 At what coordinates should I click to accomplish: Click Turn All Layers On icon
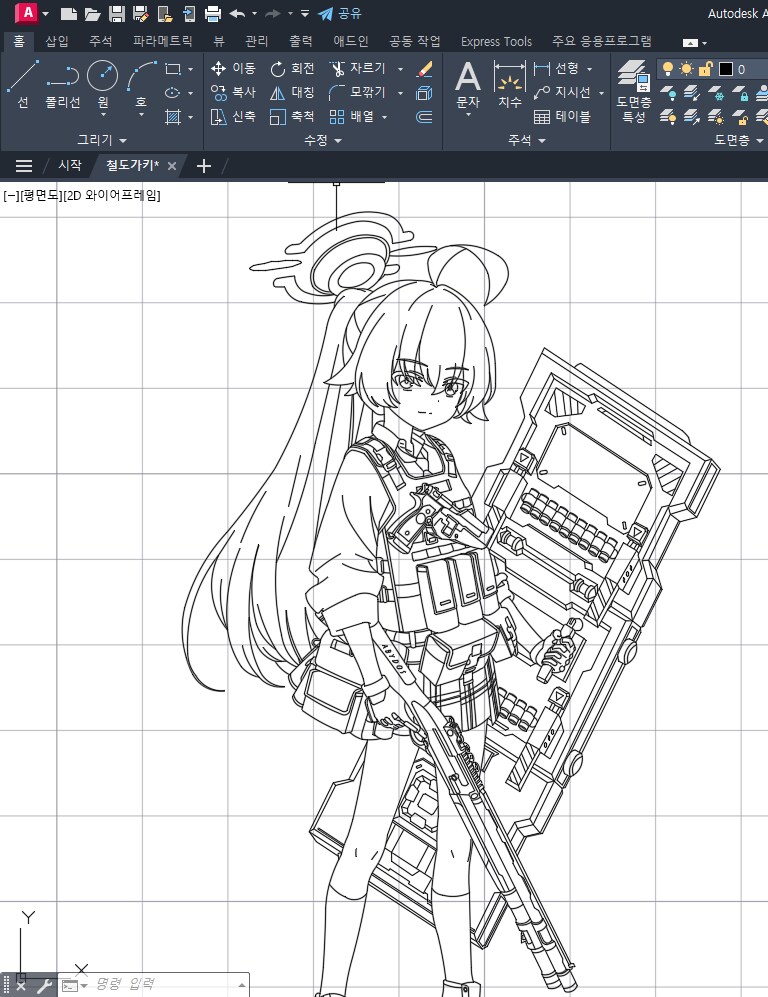668,117
